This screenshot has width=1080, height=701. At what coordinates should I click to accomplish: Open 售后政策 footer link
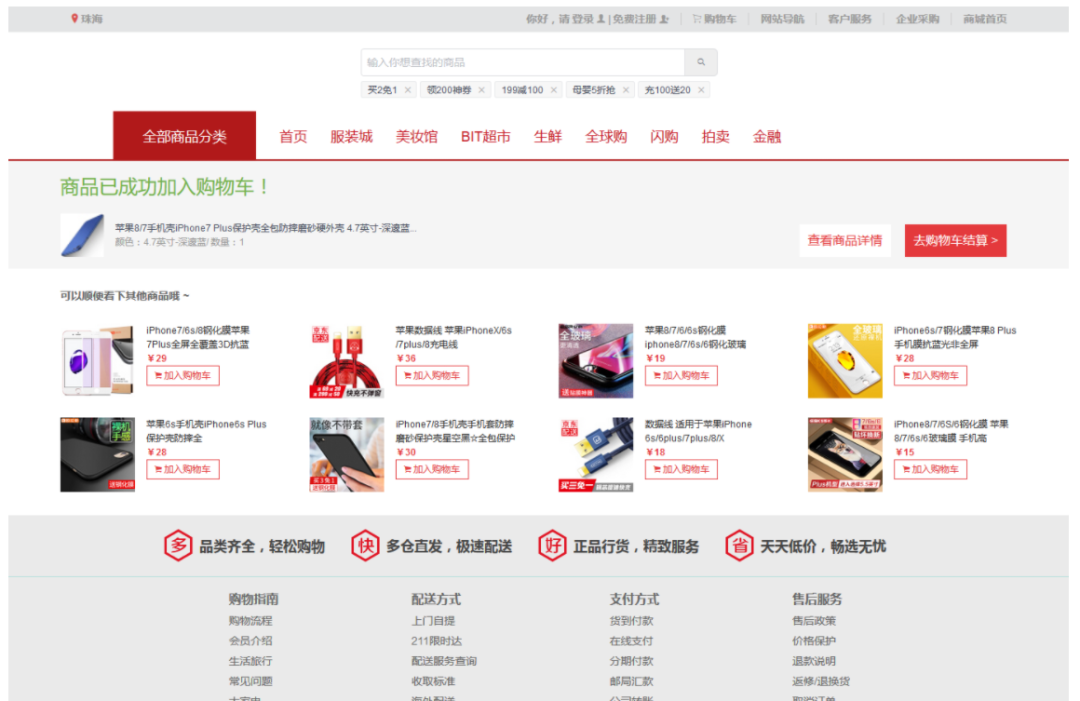click(814, 620)
